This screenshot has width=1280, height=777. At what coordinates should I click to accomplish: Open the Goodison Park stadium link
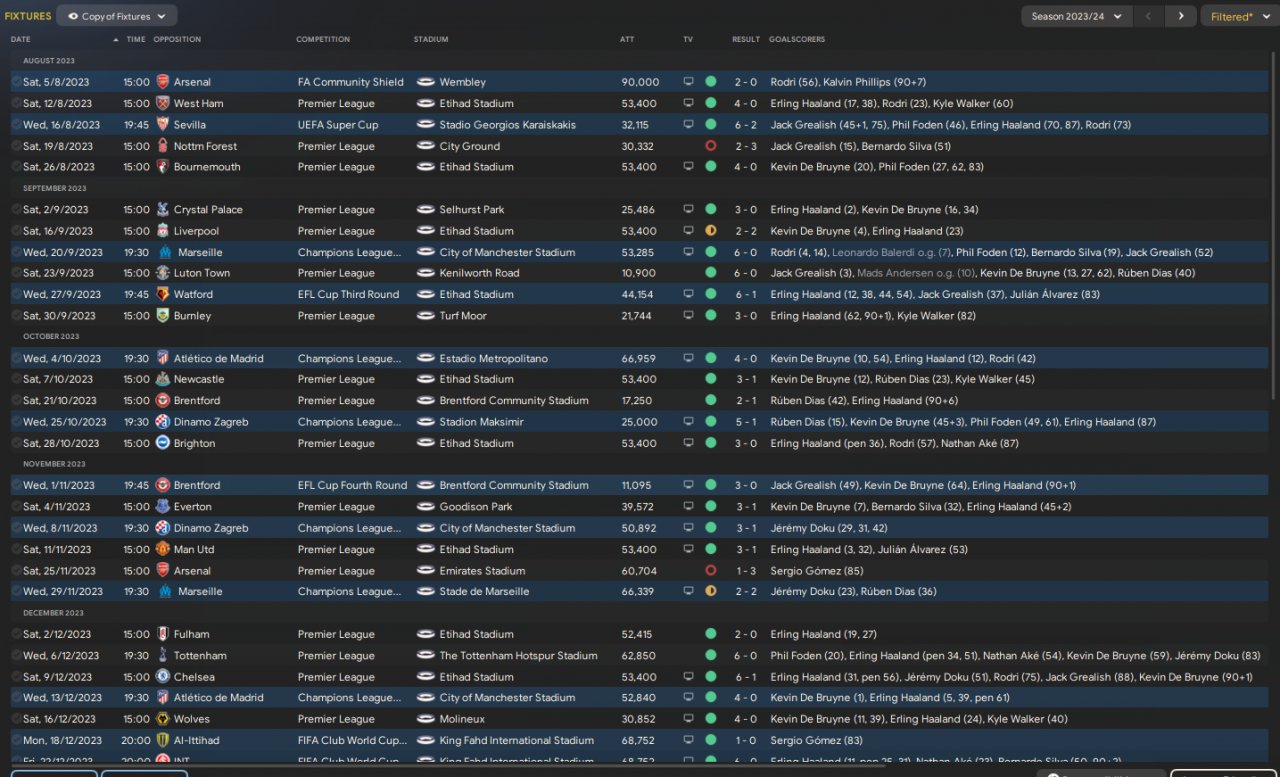pos(475,507)
